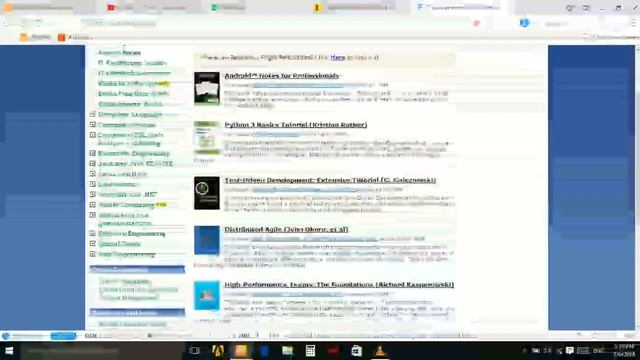Click the Android Notes book cover thumbnail
This screenshot has height=360, width=640.
(207, 88)
